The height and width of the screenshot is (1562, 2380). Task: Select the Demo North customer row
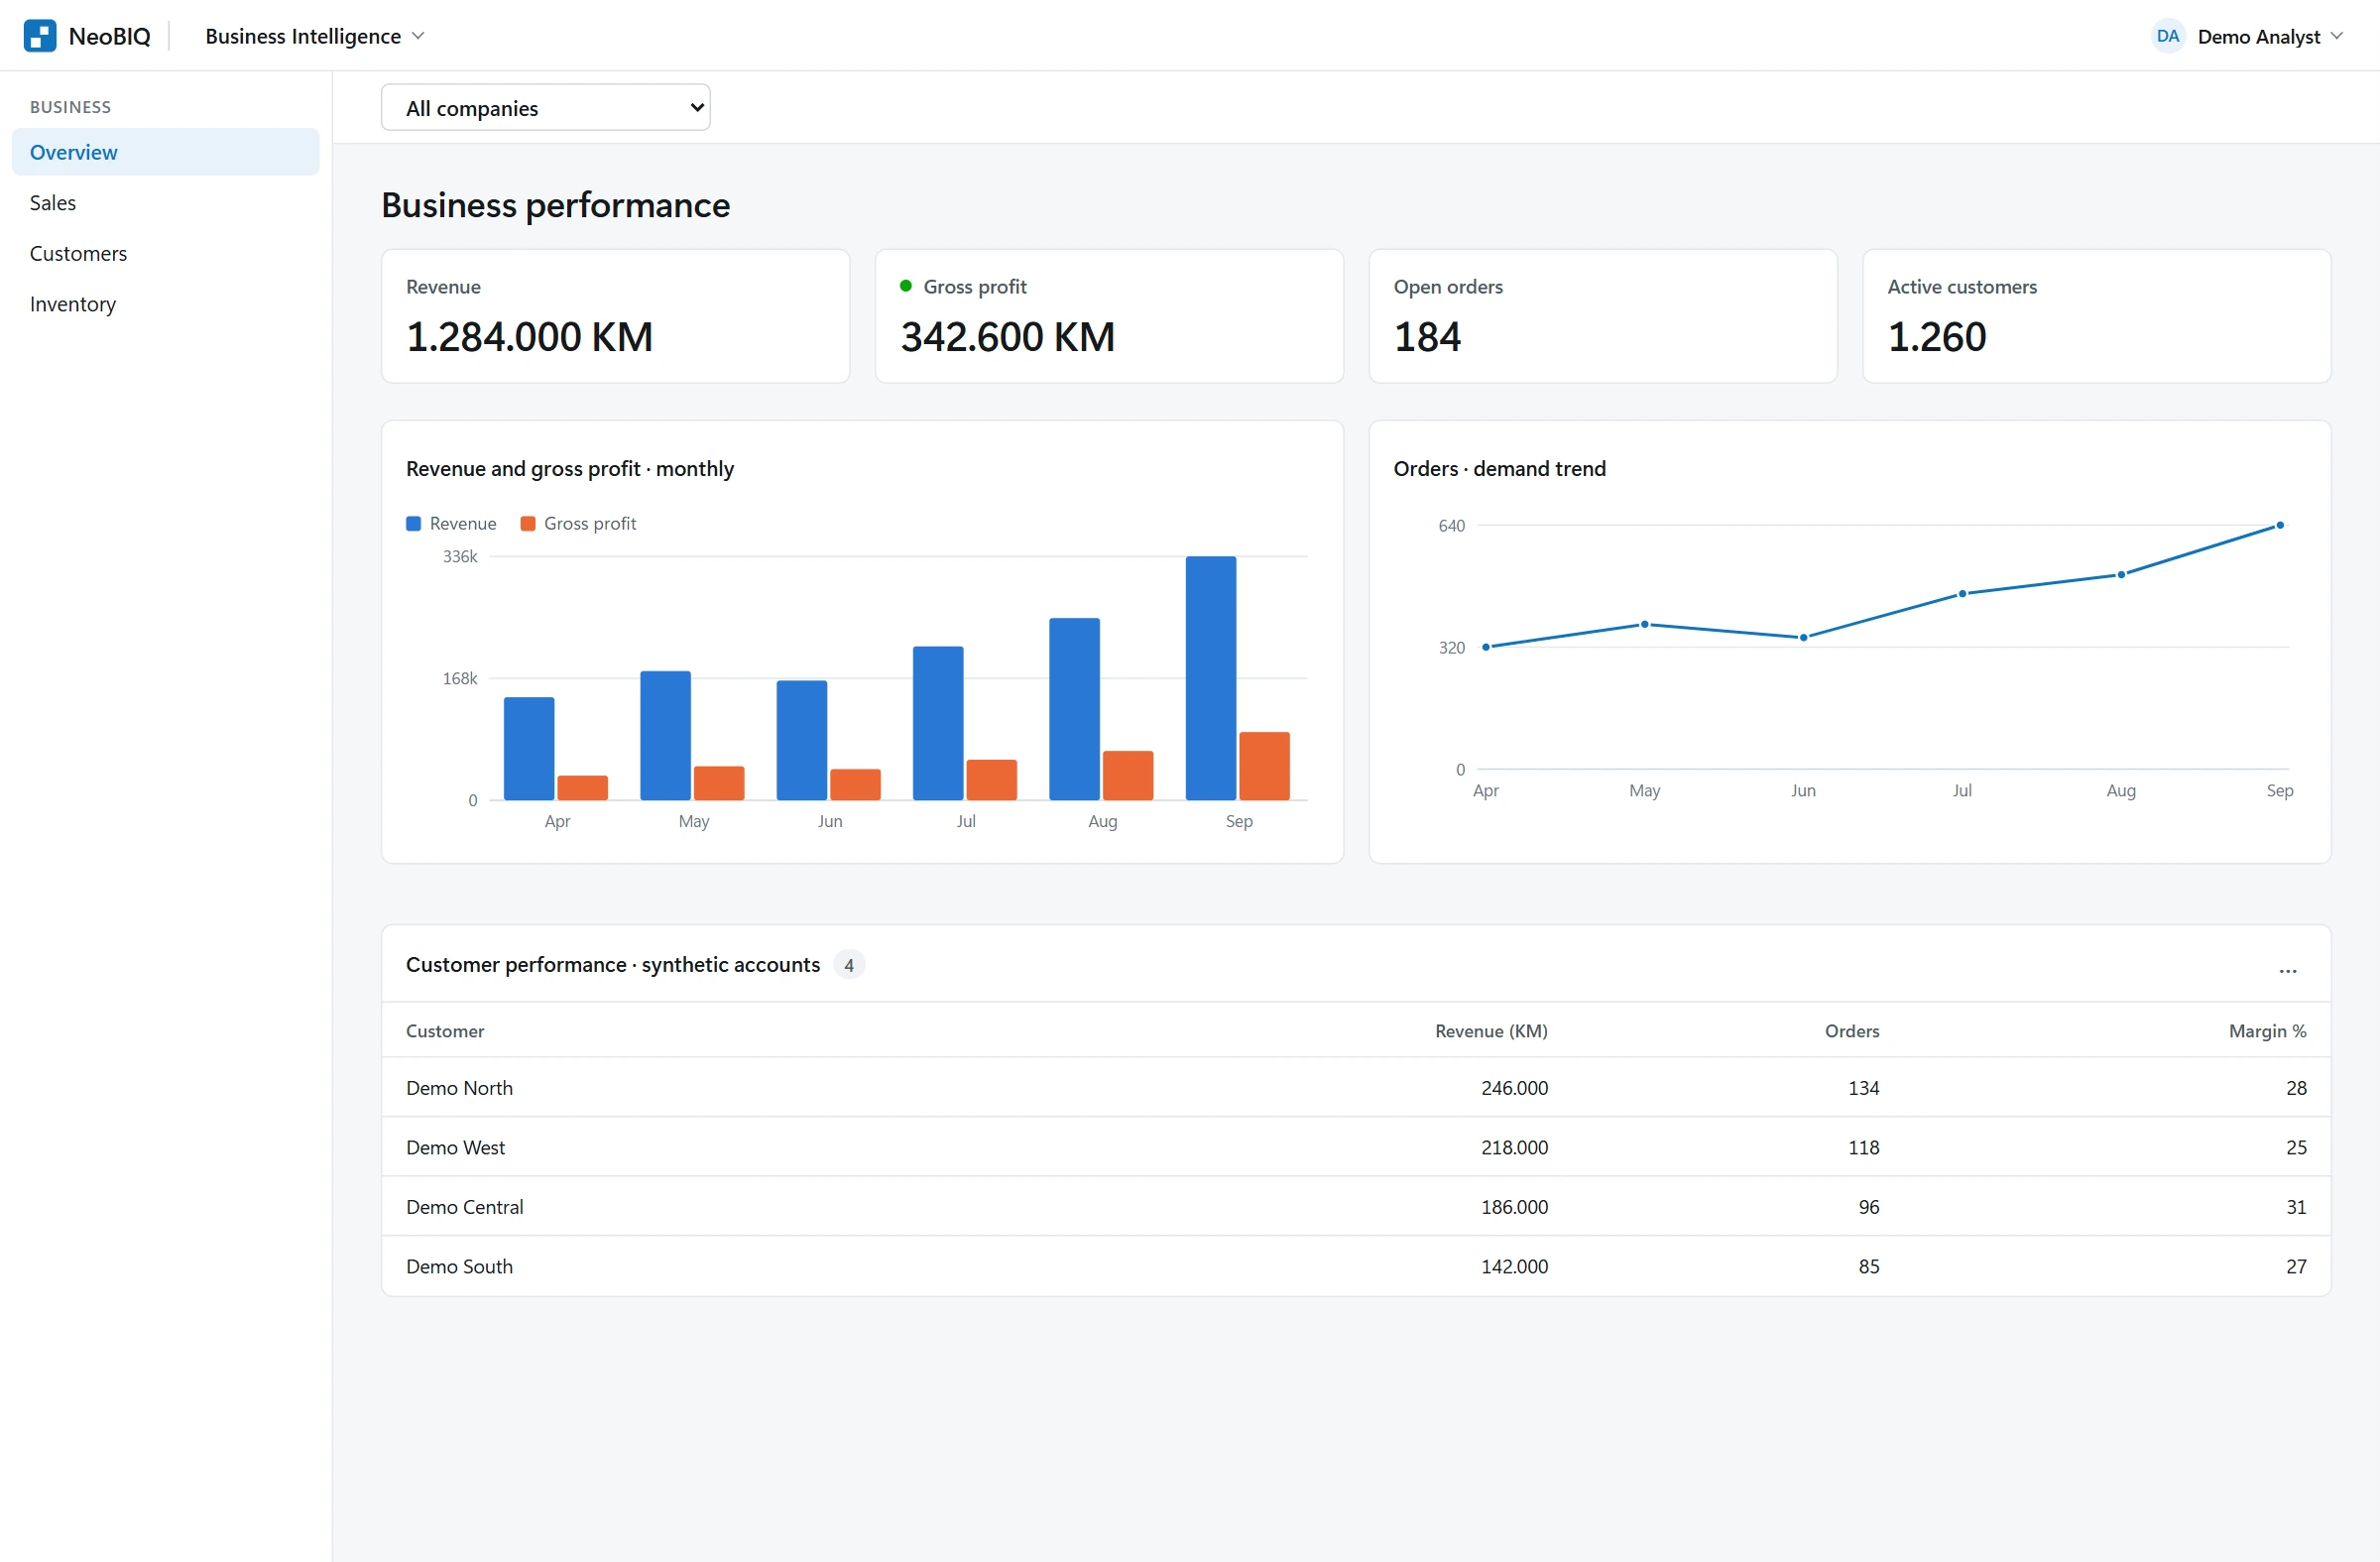pos(1356,1088)
